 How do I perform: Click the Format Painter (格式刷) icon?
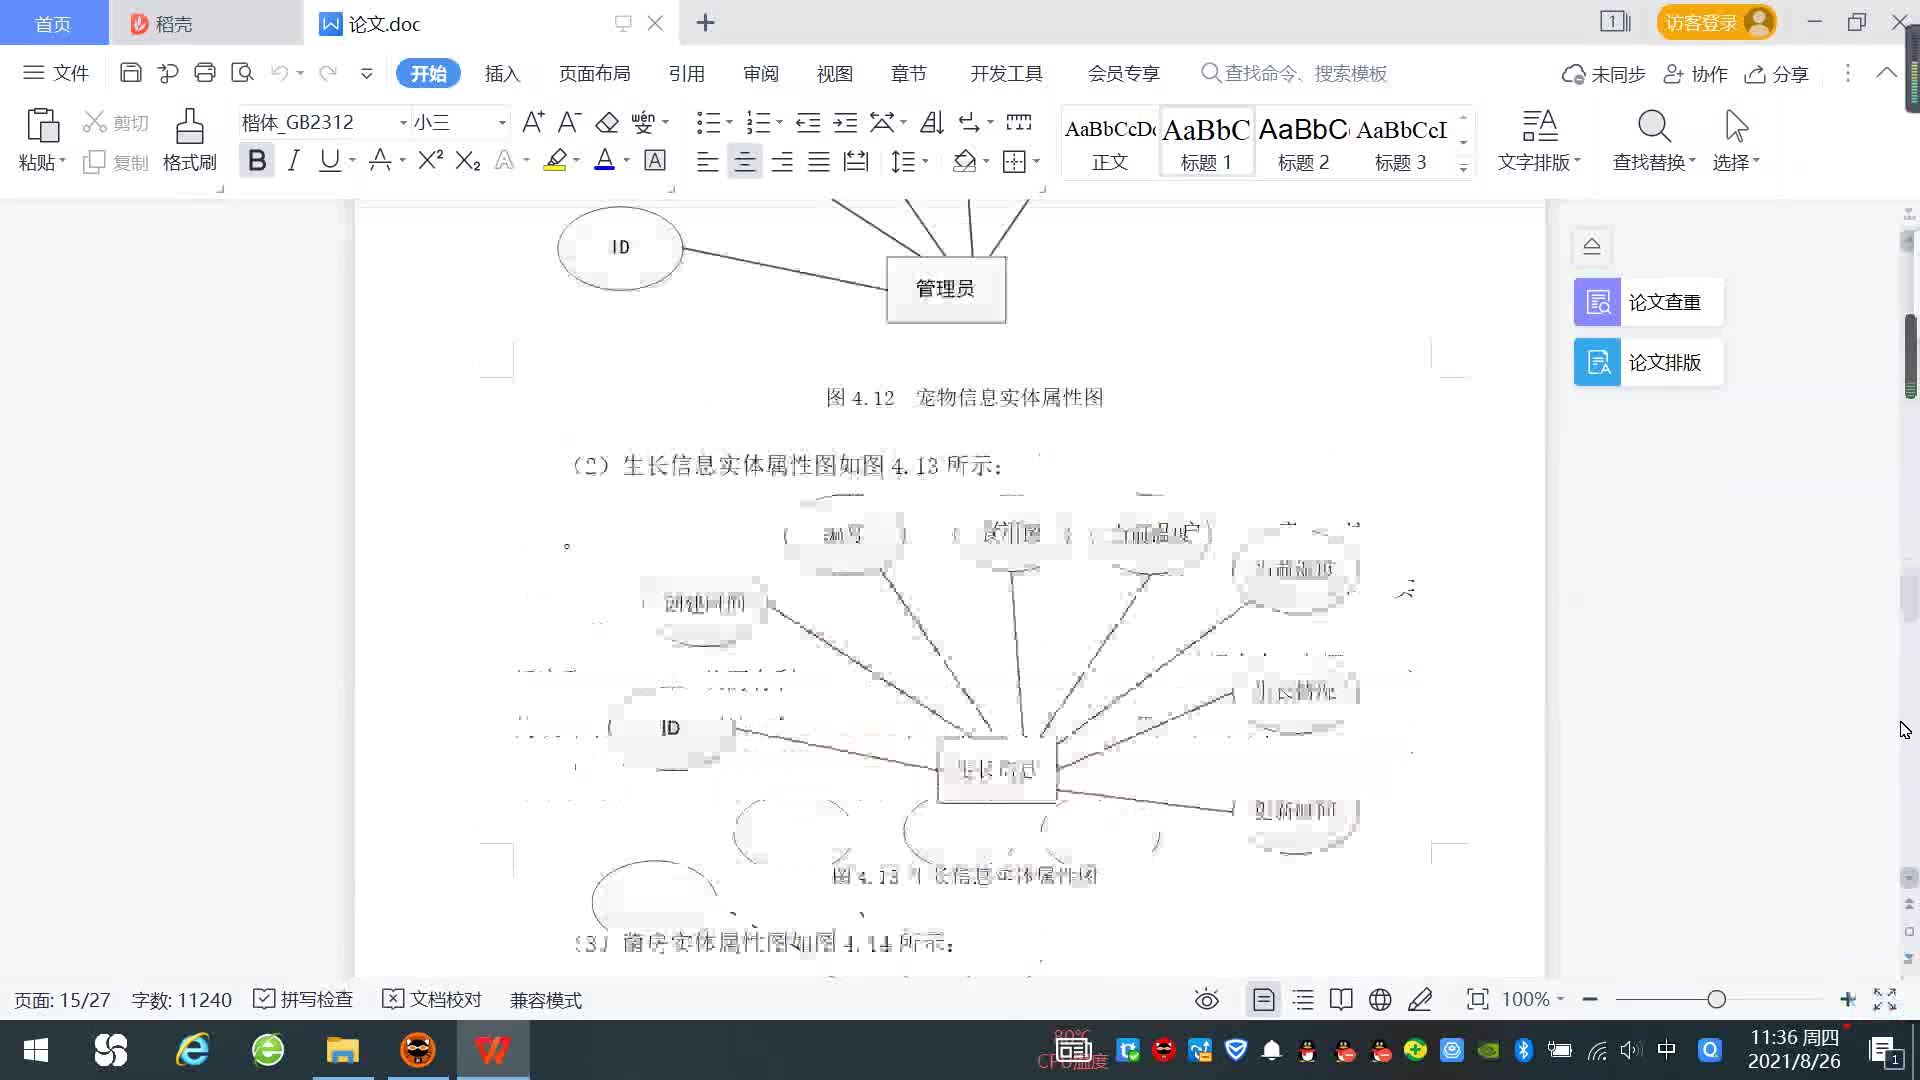[189, 128]
